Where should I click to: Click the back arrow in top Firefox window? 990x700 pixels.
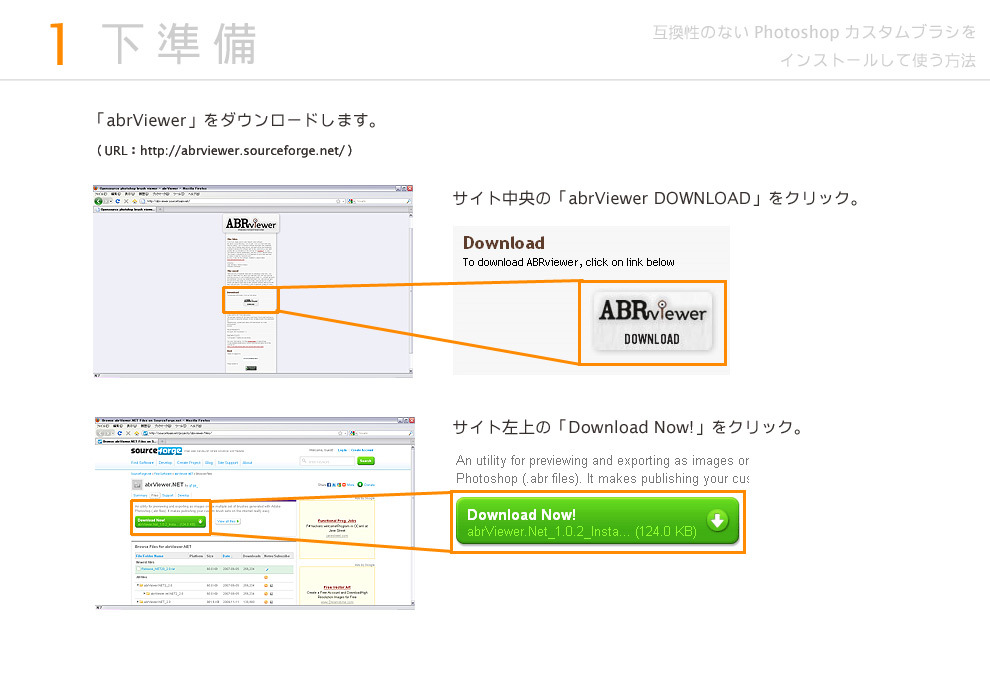coord(99,201)
